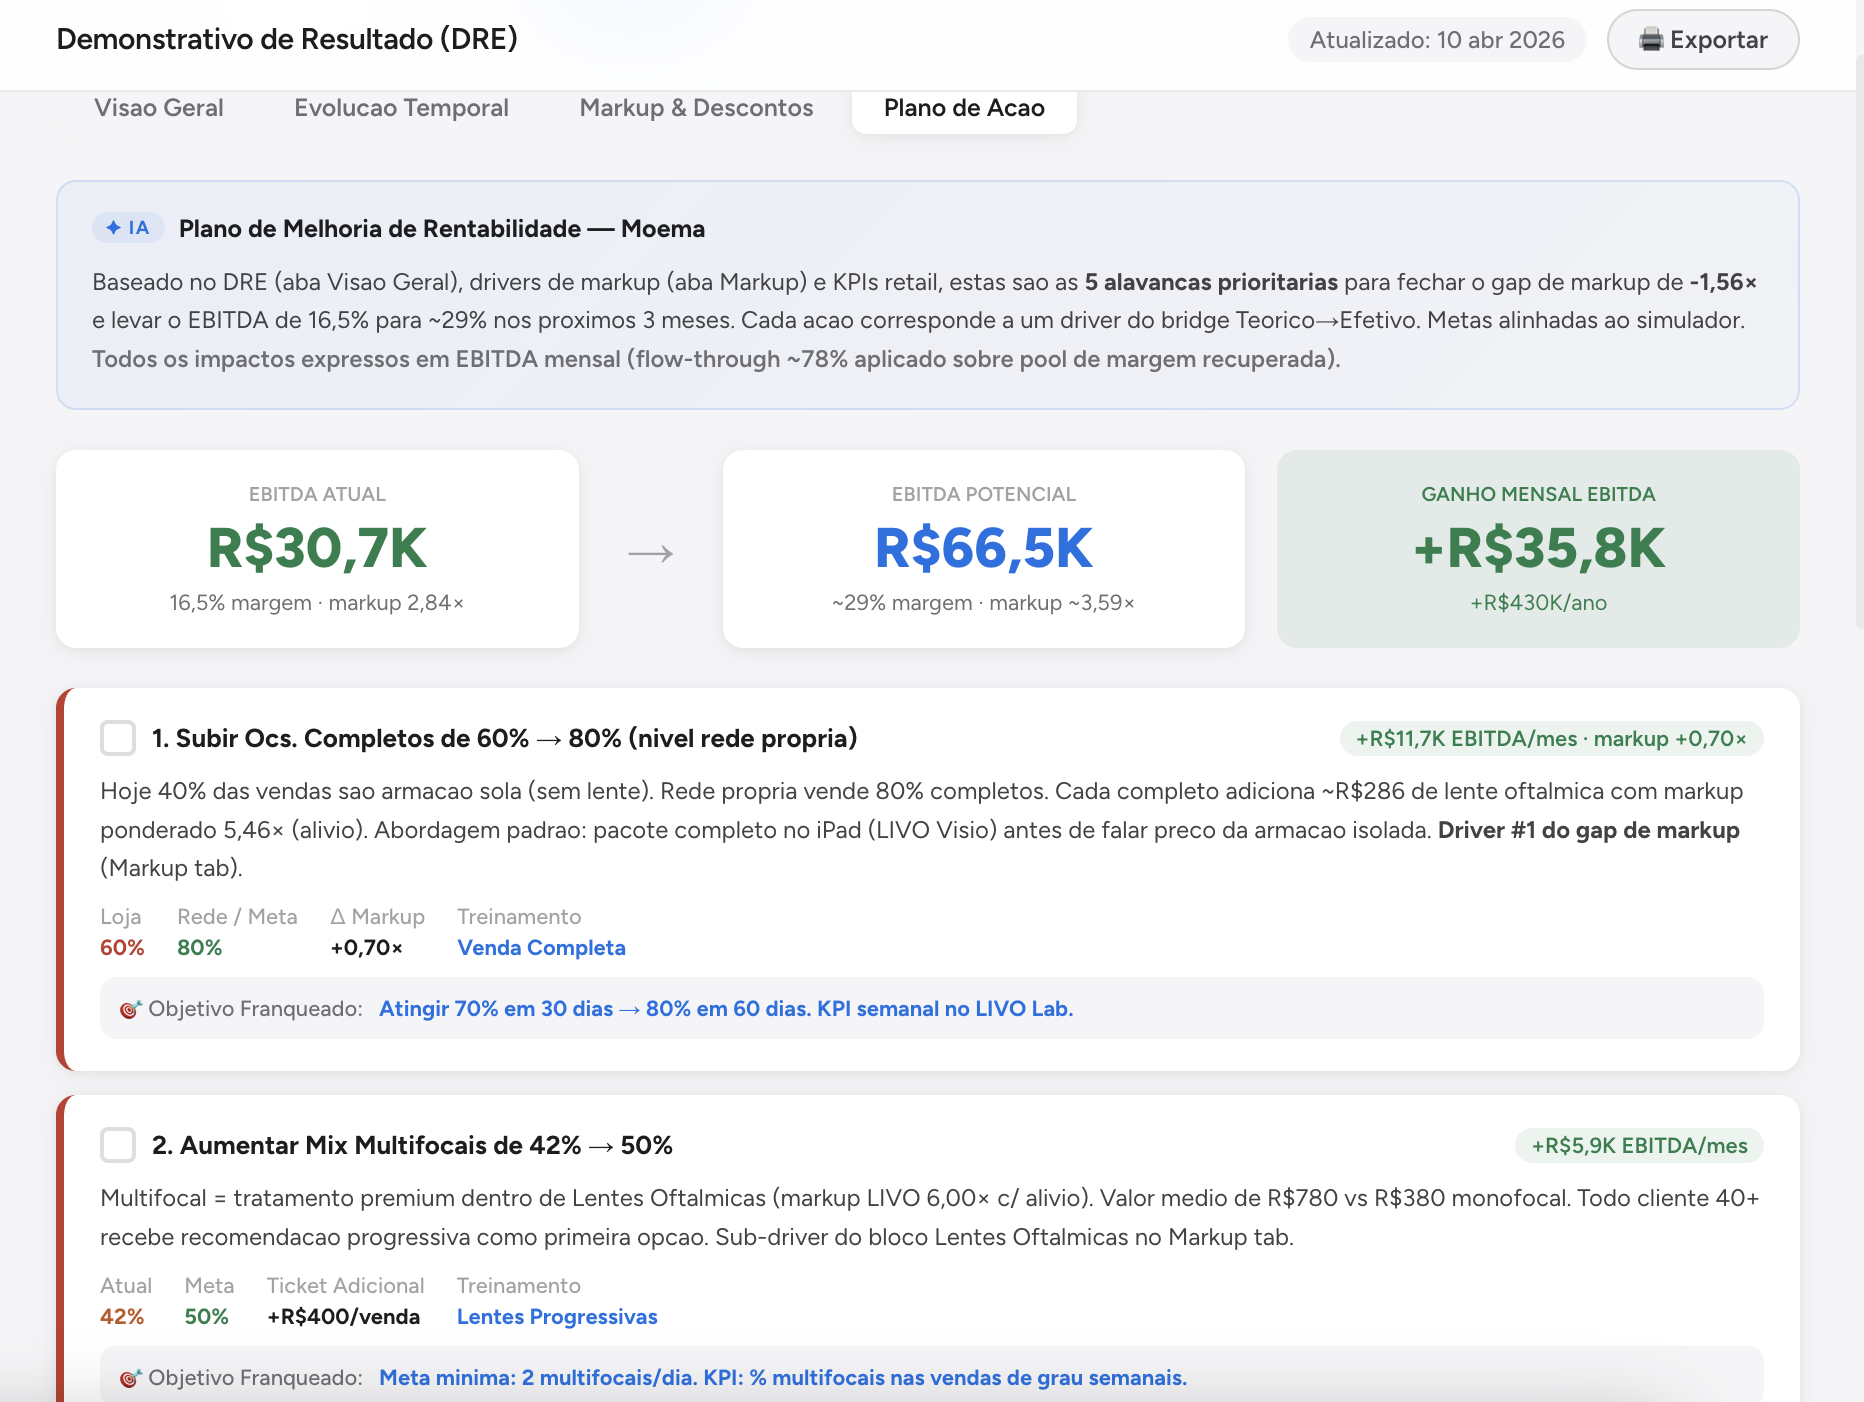Click the +R$11,7K EBITDA/mes badge
The width and height of the screenshot is (1864, 1402).
(1551, 739)
